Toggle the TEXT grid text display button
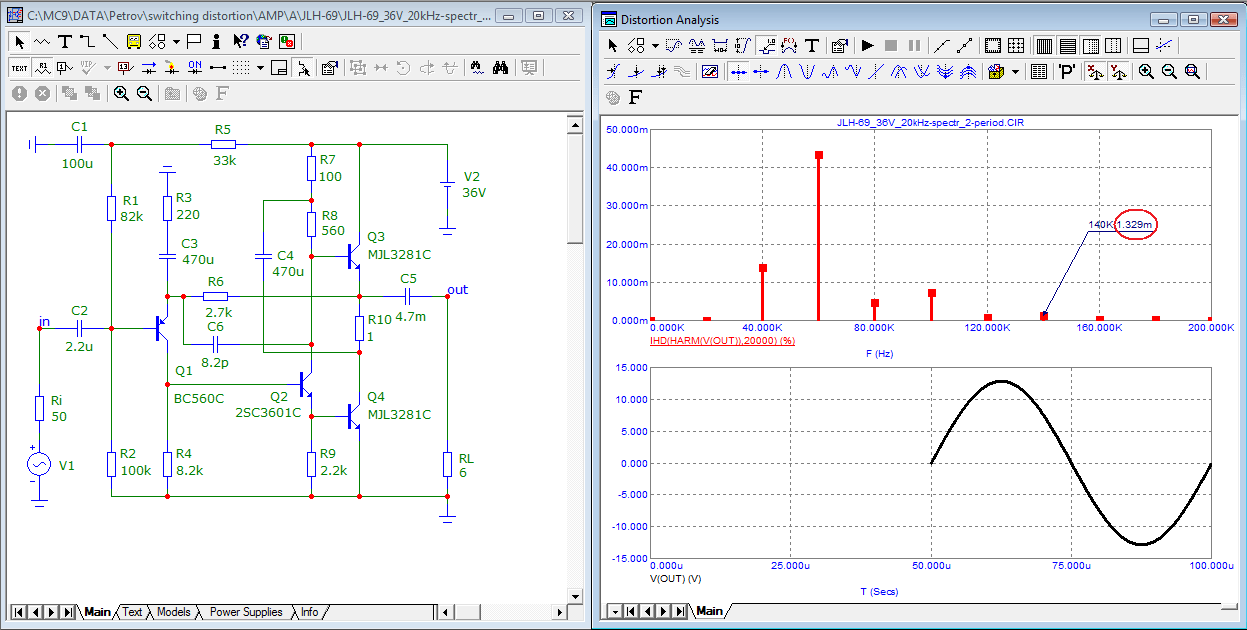The height and width of the screenshot is (630, 1247). (19, 68)
